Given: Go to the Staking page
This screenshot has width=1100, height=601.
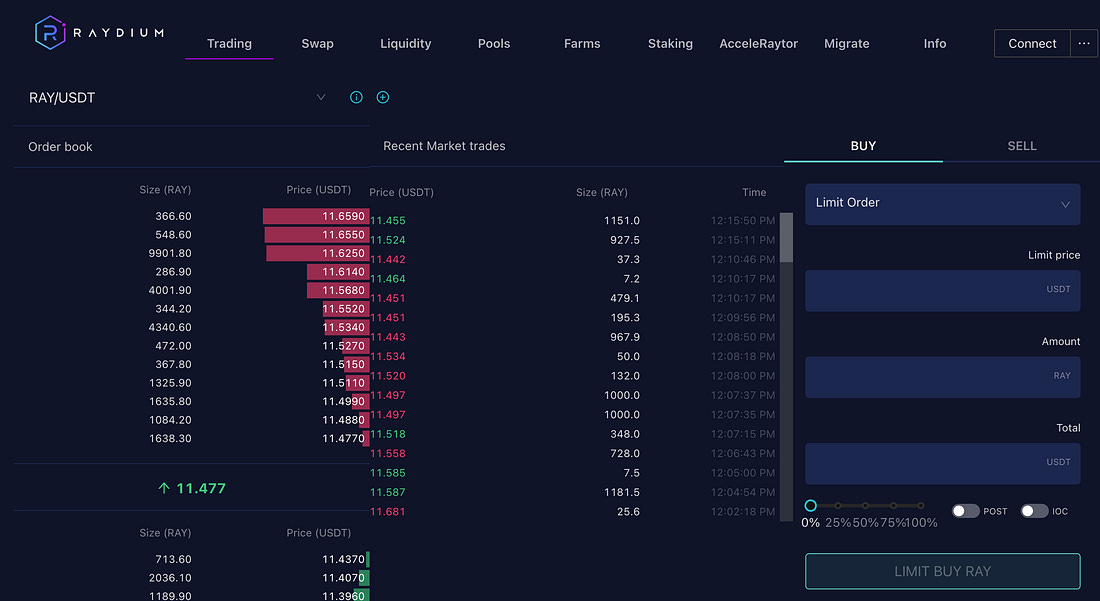Looking at the screenshot, I should (x=670, y=44).
